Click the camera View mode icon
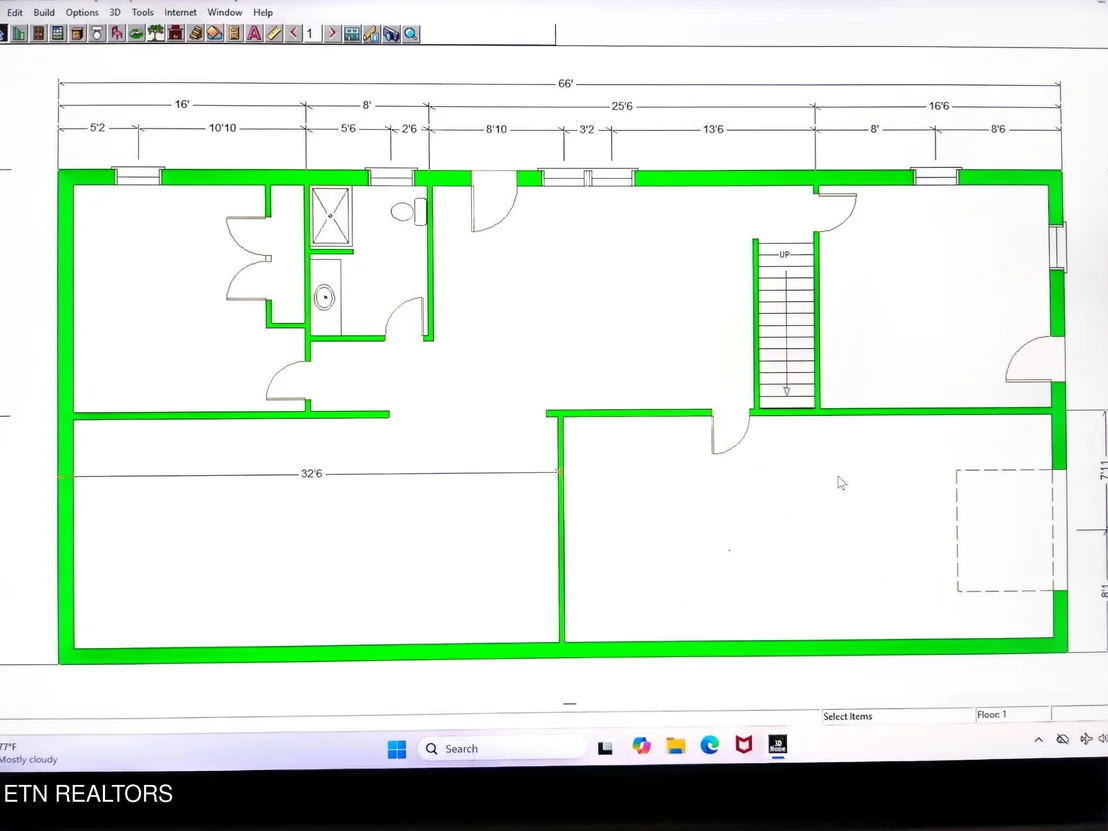The width and height of the screenshot is (1108, 831). point(391,33)
